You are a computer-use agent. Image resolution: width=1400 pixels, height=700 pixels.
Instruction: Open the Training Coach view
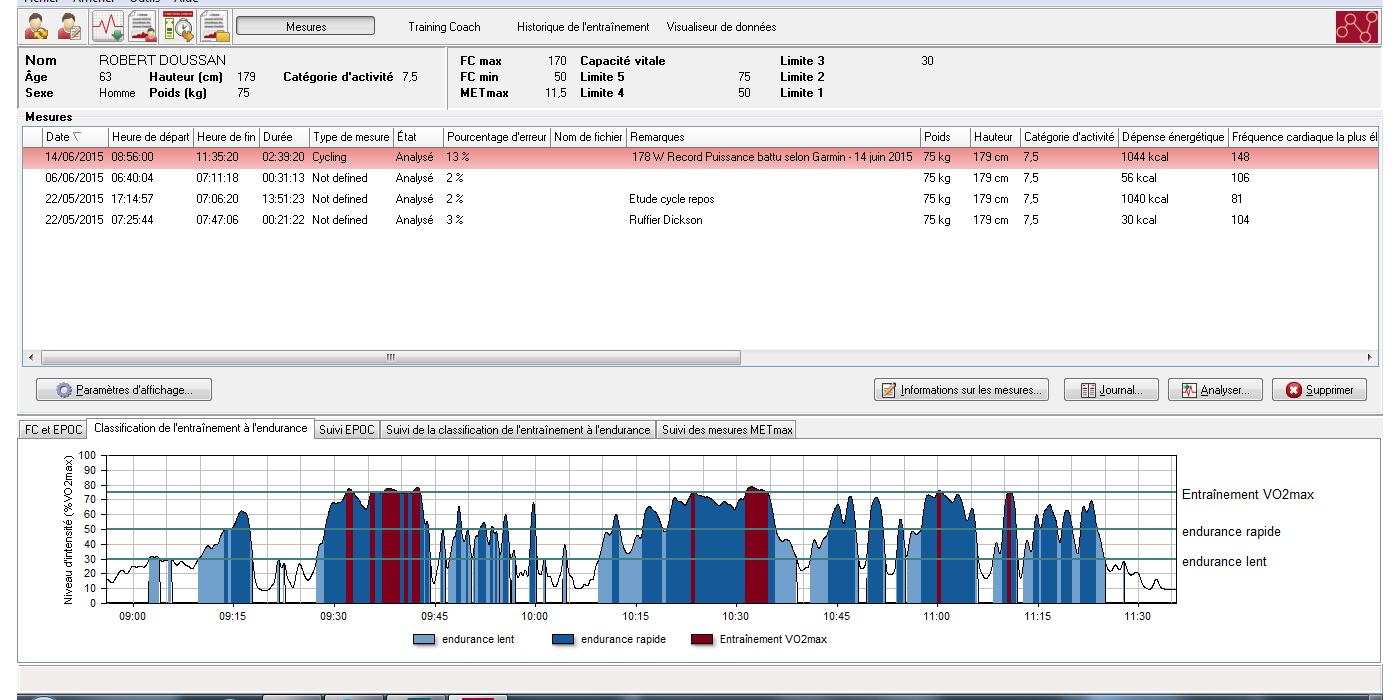pyautogui.click(x=444, y=27)
